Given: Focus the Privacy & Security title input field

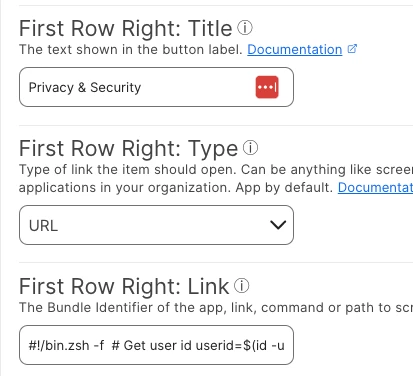Looking at the screenshot, I should pyautogui.click(x=156, y=87).
